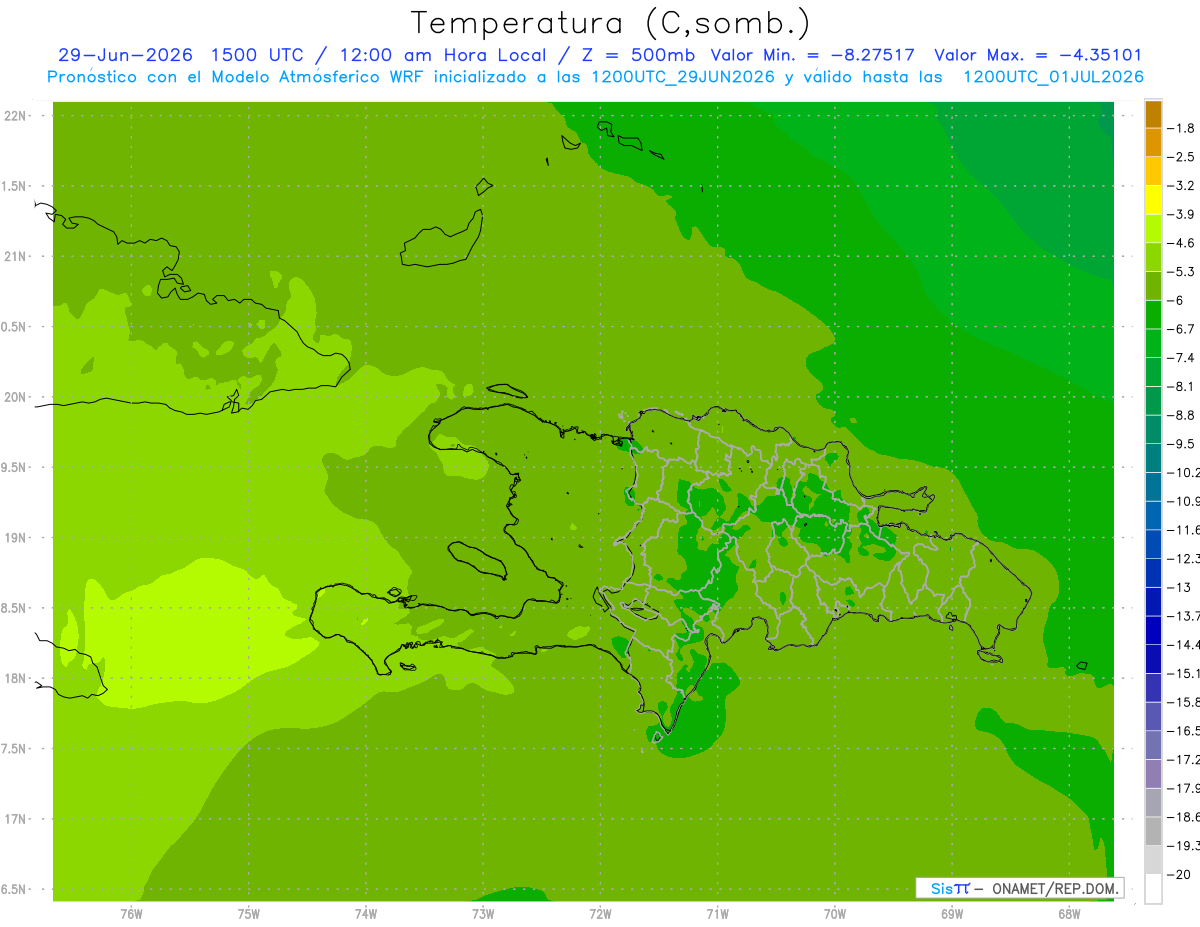Viewport: 1200px width, 927px height.
Task: Click the teal swatch between -9.5 and -10.2
Action: pos(1153,458)
